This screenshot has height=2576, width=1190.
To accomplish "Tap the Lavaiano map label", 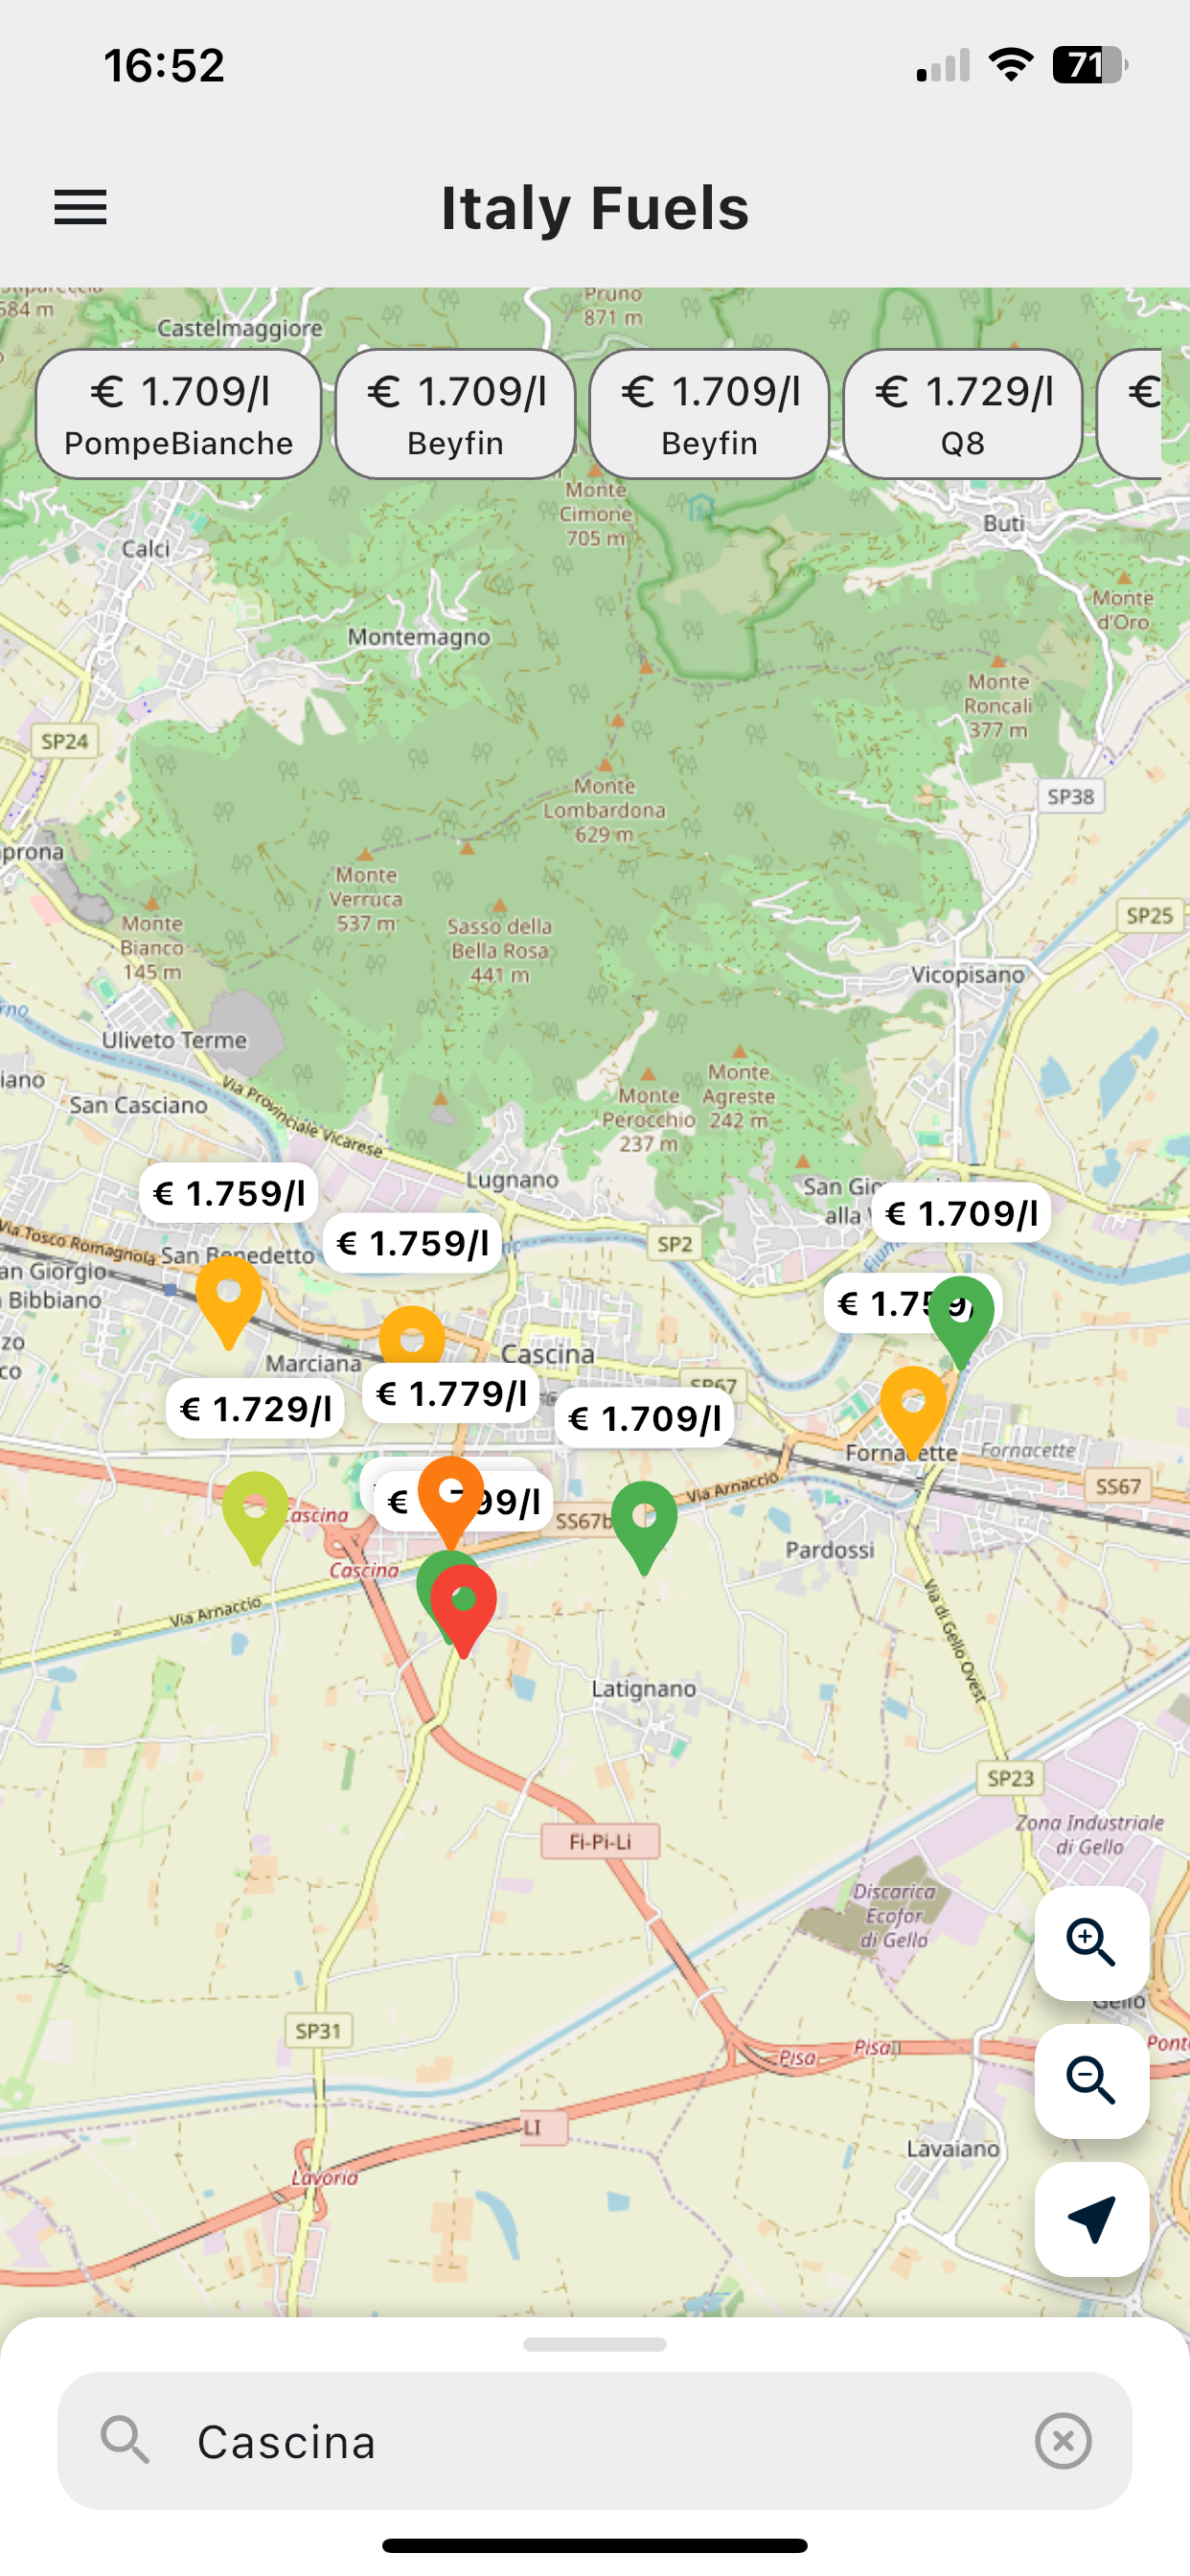I will coord(953,2148).
